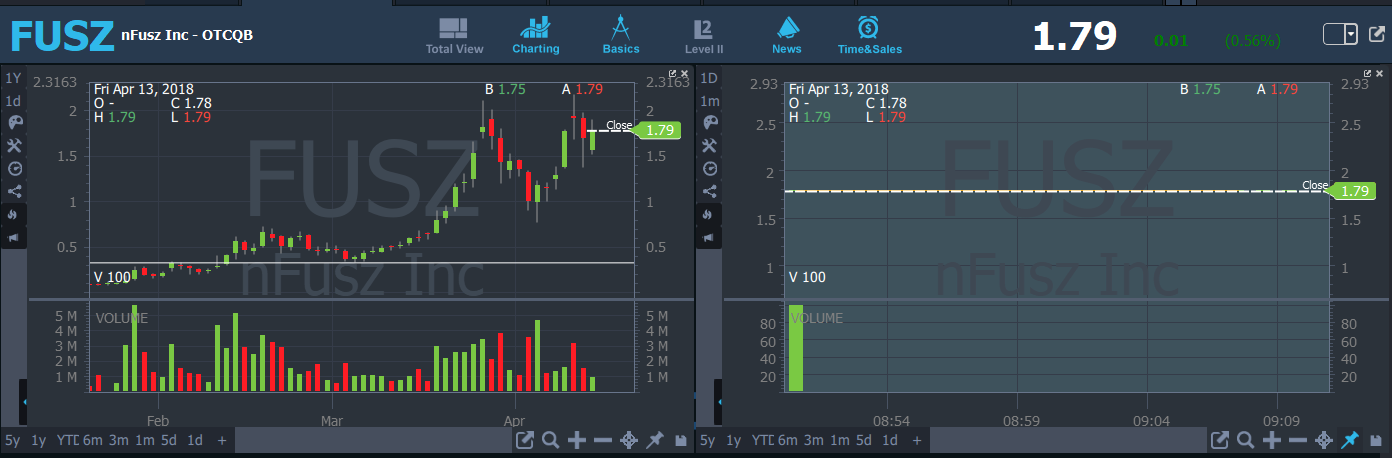Viewport: 1392px width, 458px height.
Task: Click the magnifier icon under left chart
Action: pyautogui.click(x=550, y=440)
